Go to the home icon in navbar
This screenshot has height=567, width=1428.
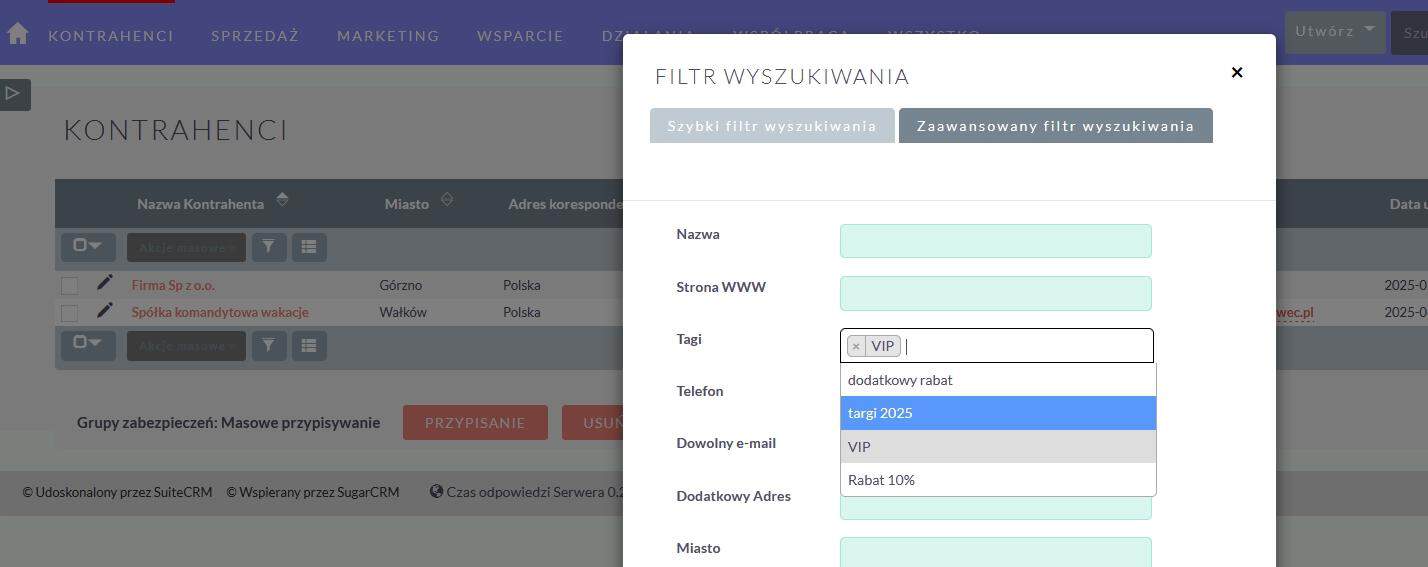(x=17, y=34)
